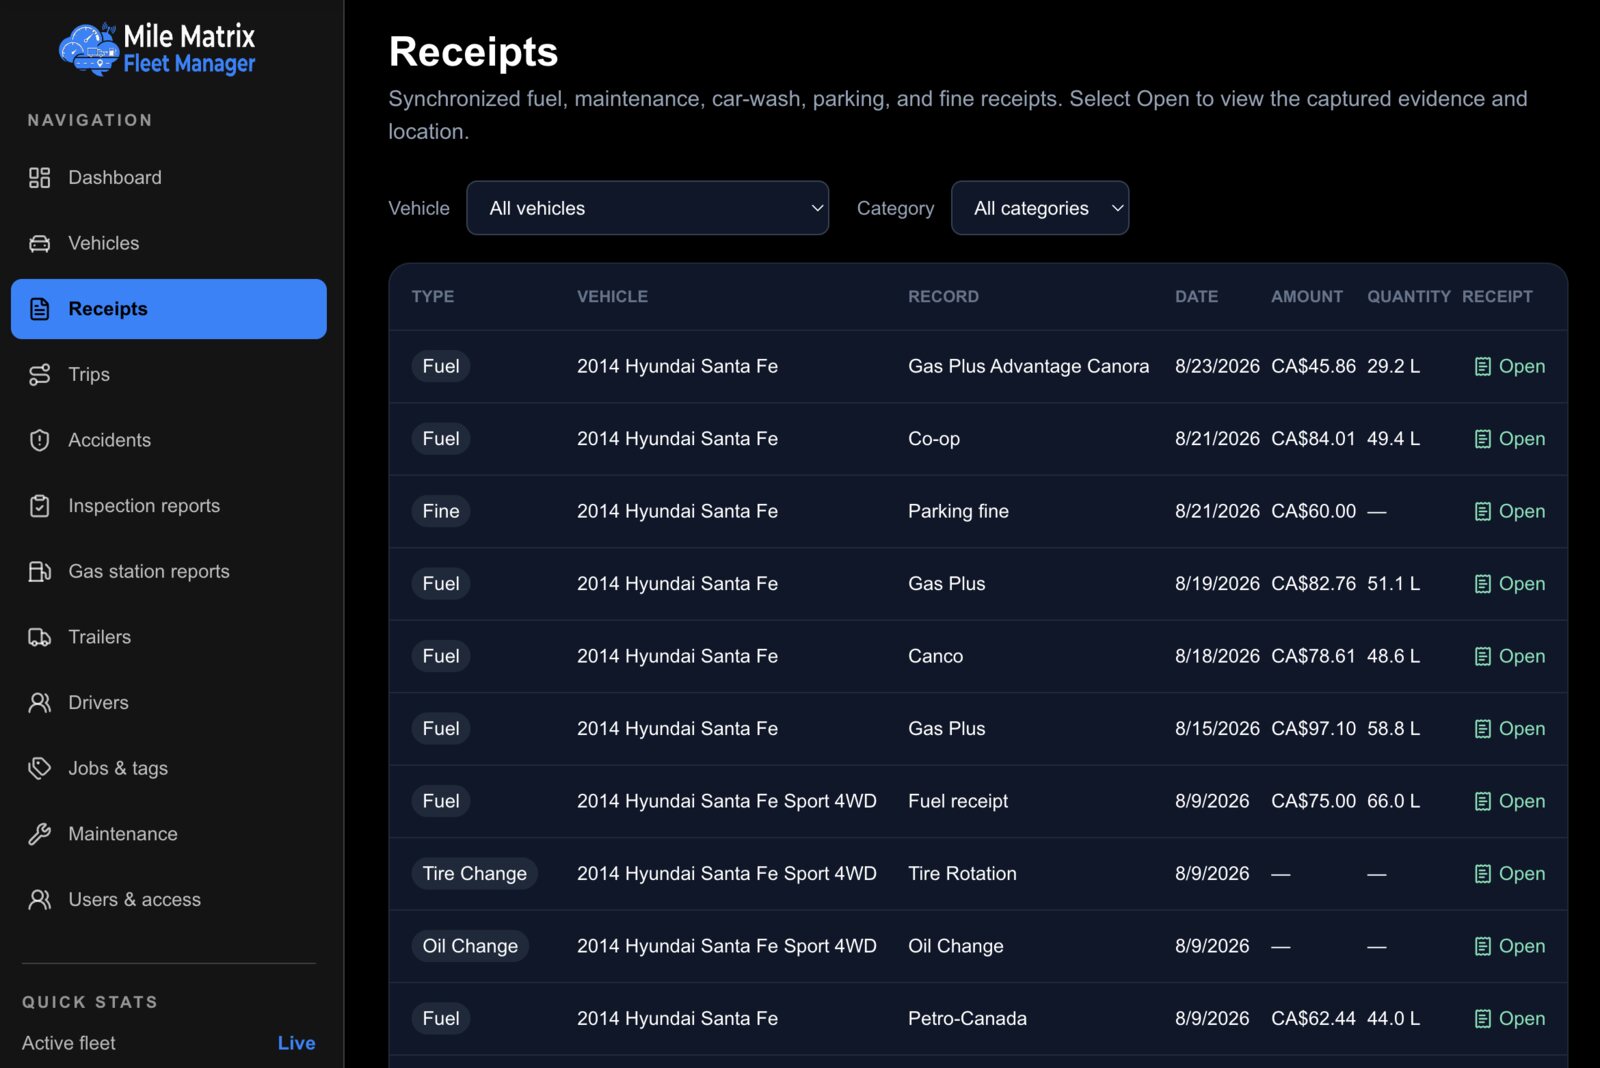Click the Maintenance wrench icon
This screenshot has width=1600, height=1068.
point(39,834)
